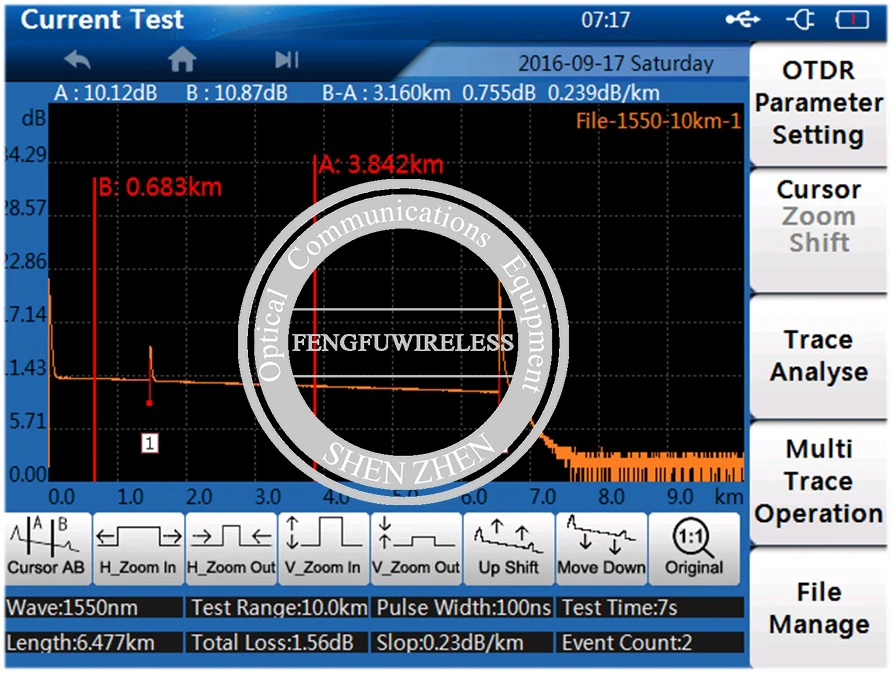Select event marker 1 on the trace
The image size is (892, 673).
pyautogui.click(x=150, y=443)
